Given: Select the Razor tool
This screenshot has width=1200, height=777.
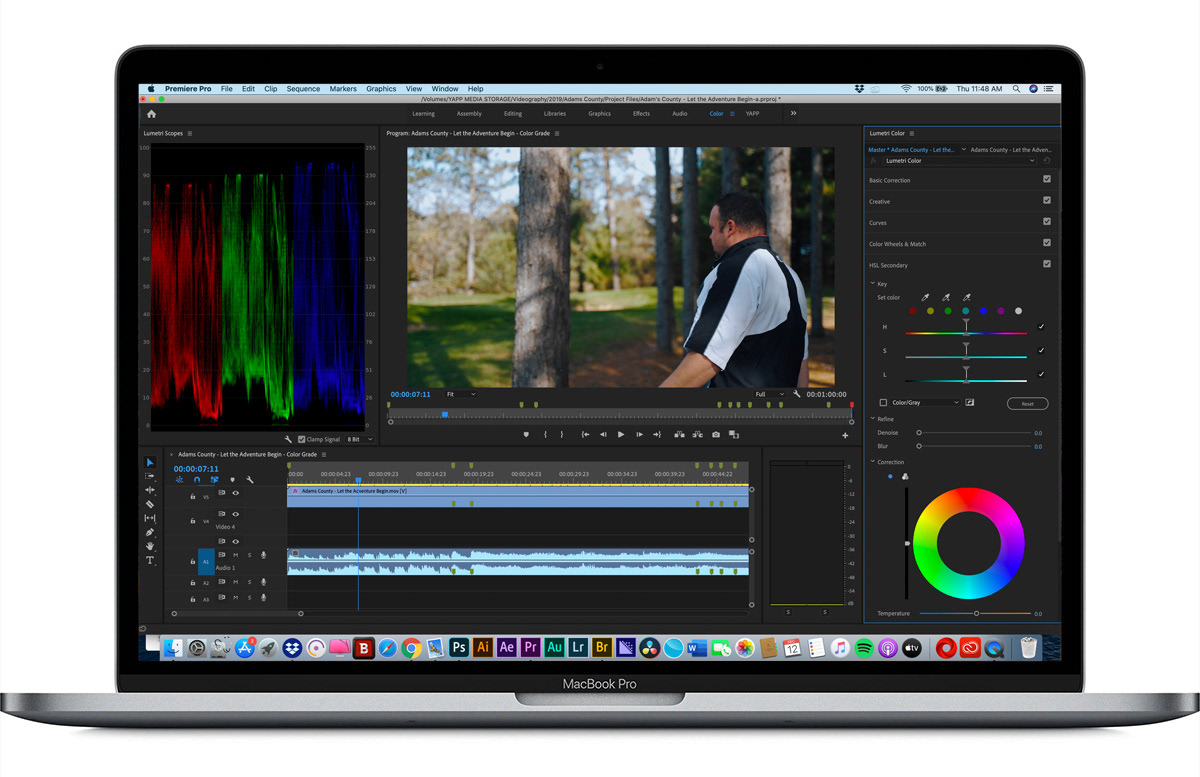Looking at the screenshot, I should pyautogui.click(x=150, y=504).
